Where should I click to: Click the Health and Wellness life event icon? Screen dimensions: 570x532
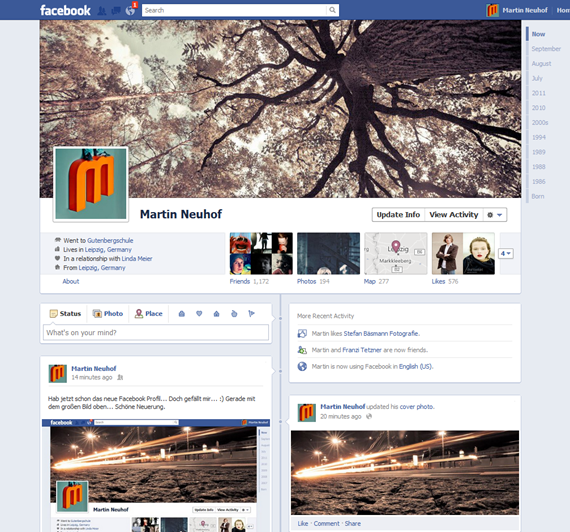pos(234,313)
